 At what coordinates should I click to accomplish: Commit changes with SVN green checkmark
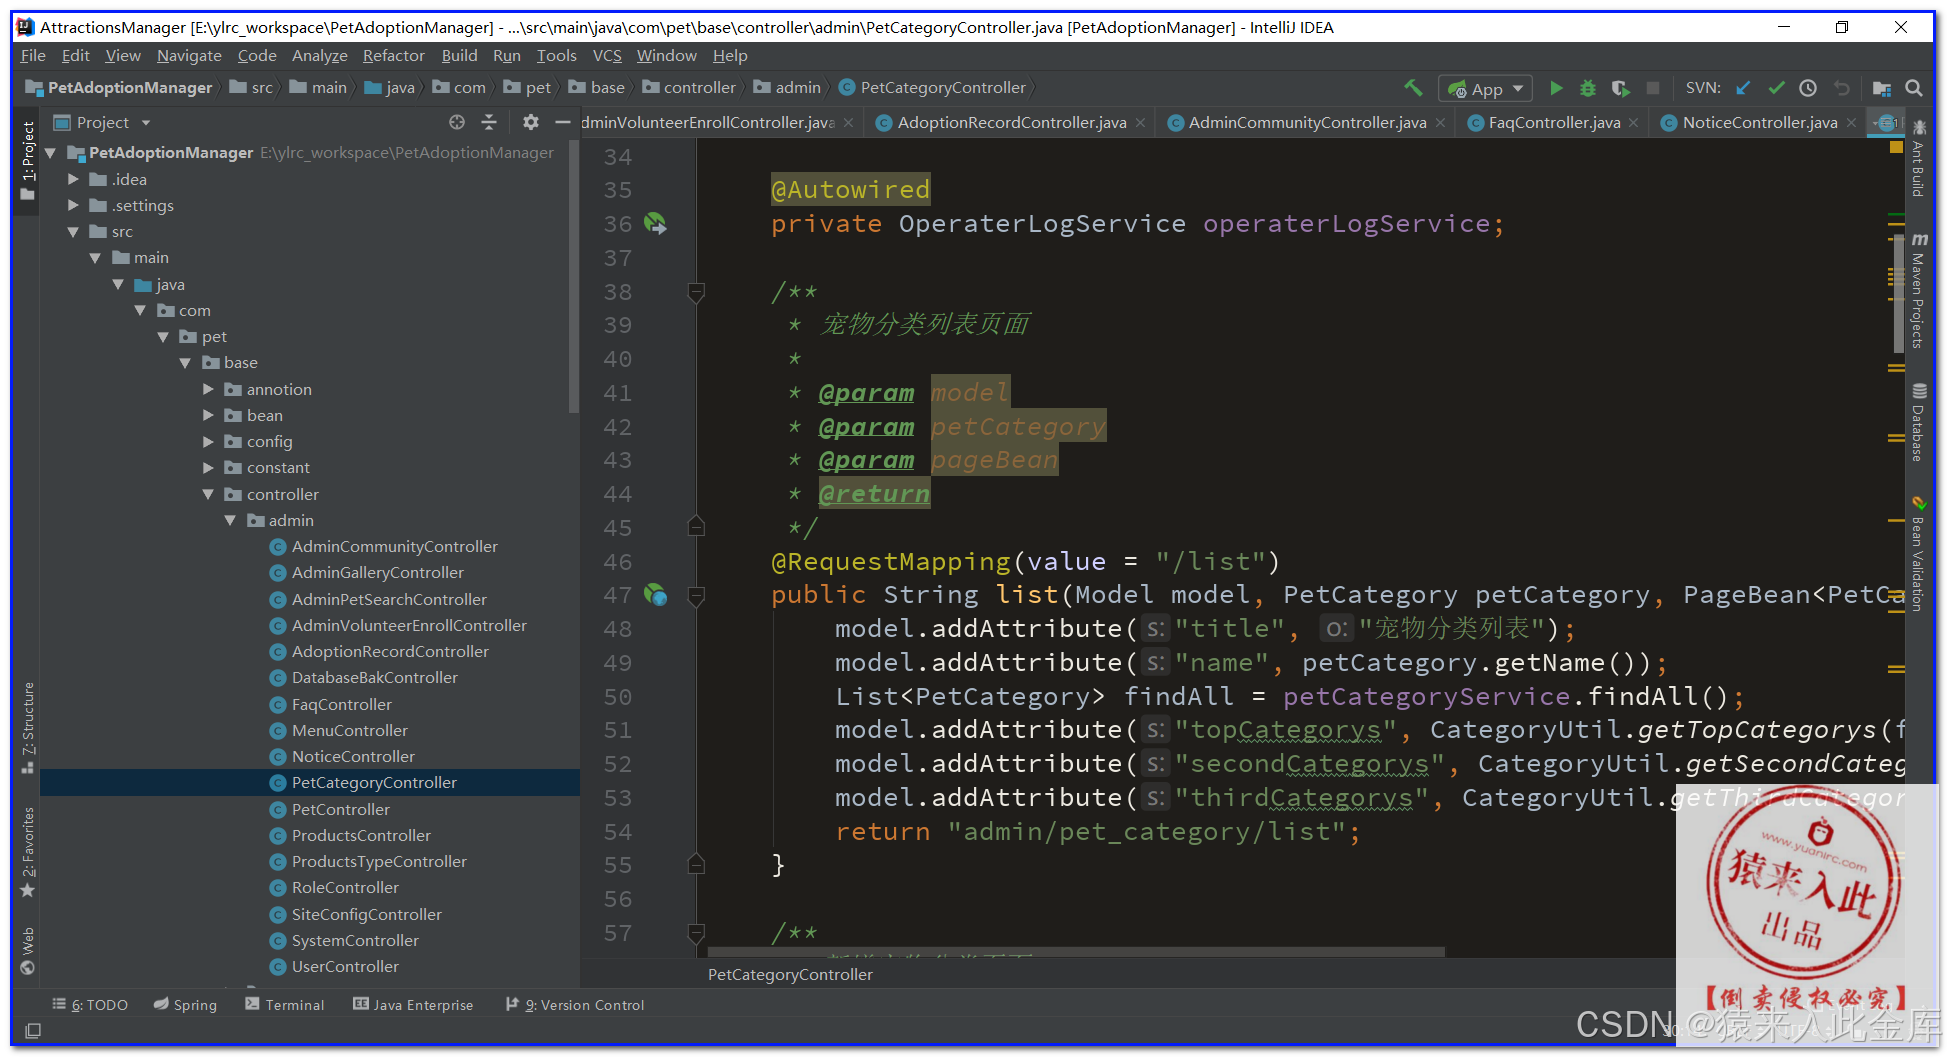pos(1776,88)
